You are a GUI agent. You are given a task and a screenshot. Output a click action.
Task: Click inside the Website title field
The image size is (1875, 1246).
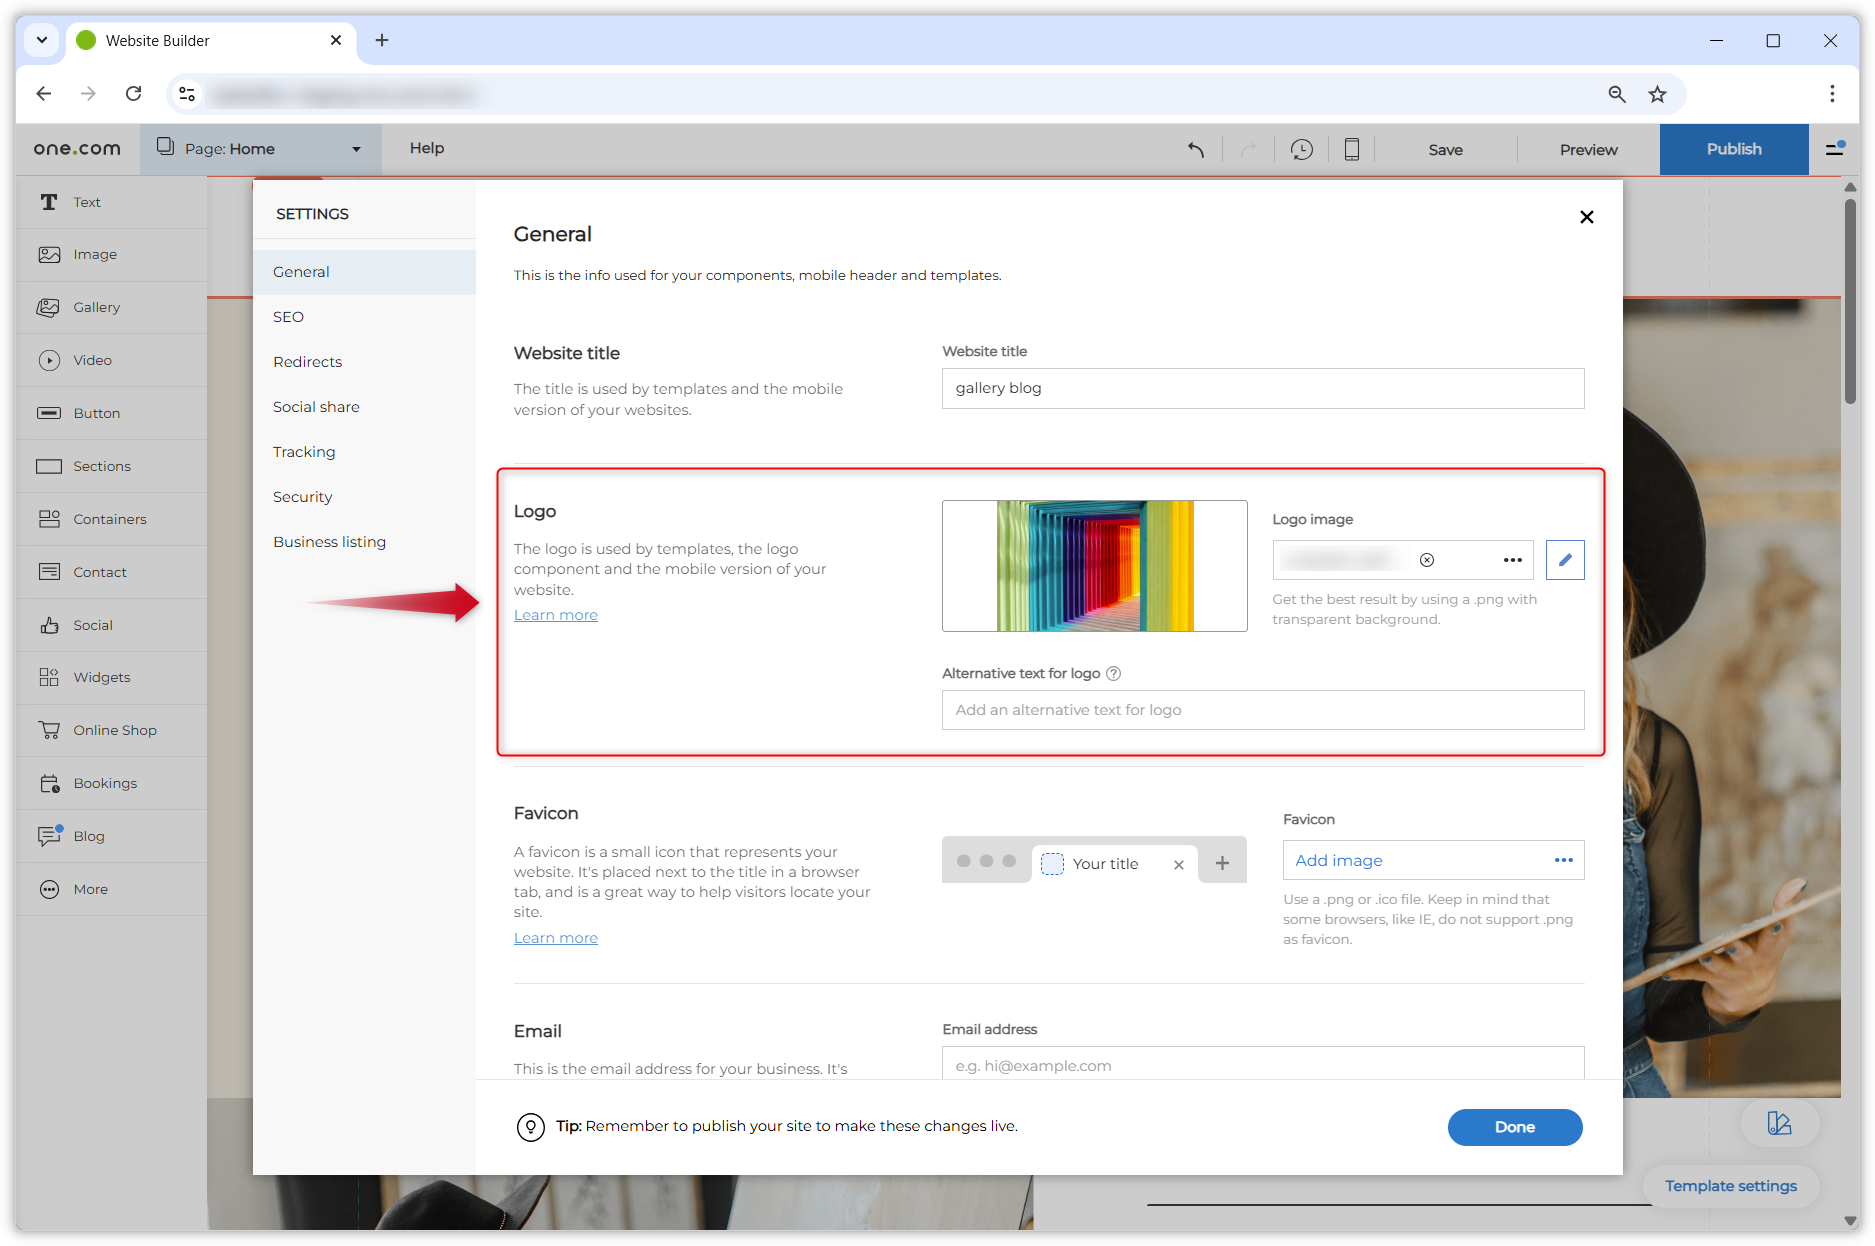[1262, 388]
